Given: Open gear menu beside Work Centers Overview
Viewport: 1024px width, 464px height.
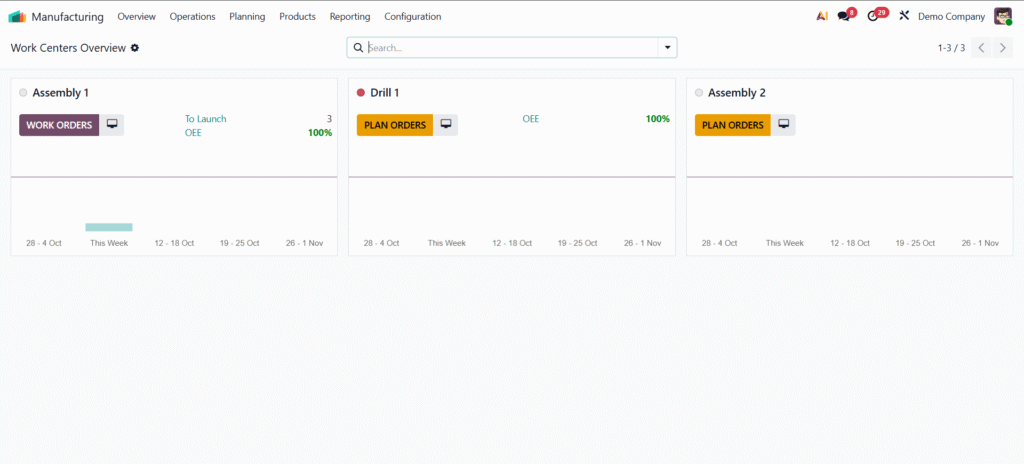Looking at the screenshot, I should [x=135, y=48].
